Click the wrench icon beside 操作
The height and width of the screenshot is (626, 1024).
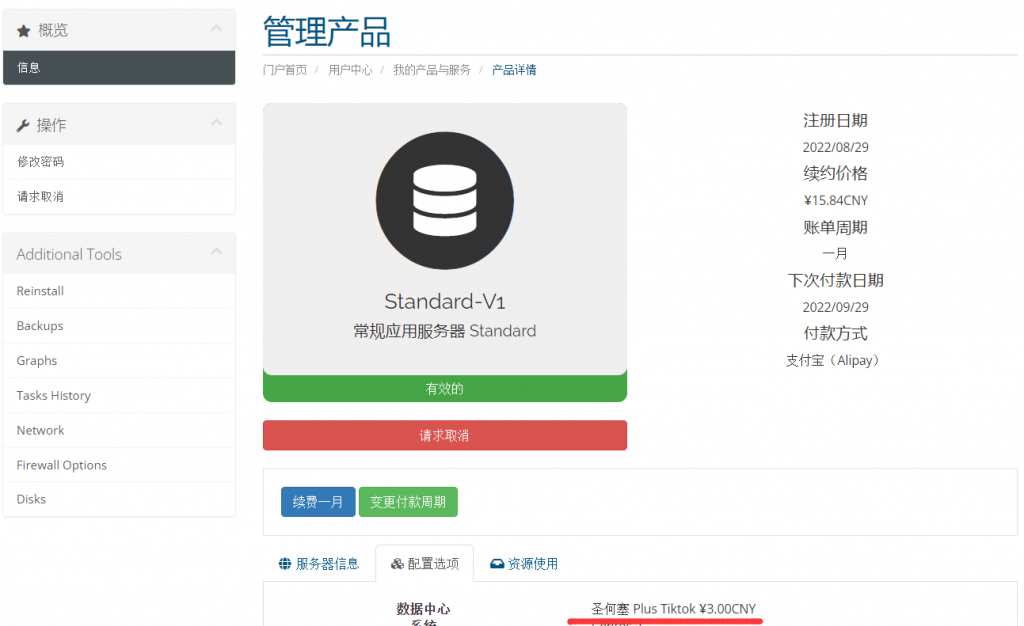tap(24, 126)
